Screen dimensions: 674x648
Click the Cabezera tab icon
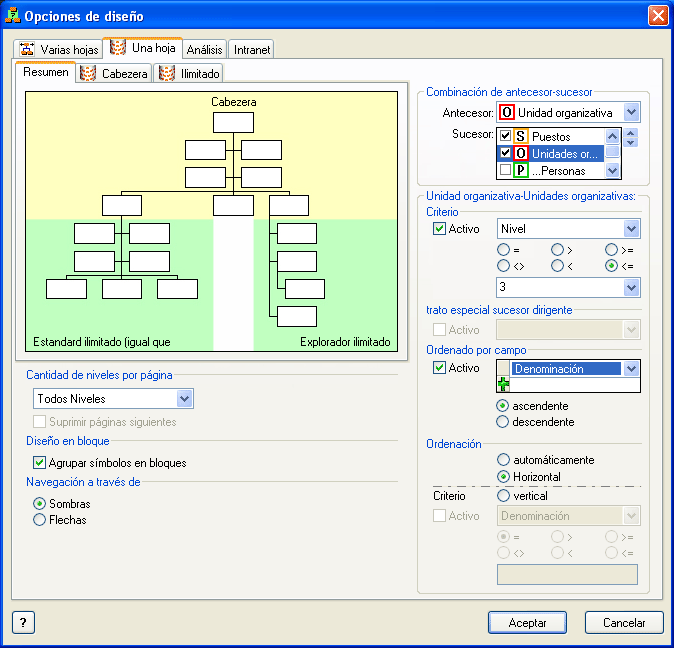[x=87, y=73]
